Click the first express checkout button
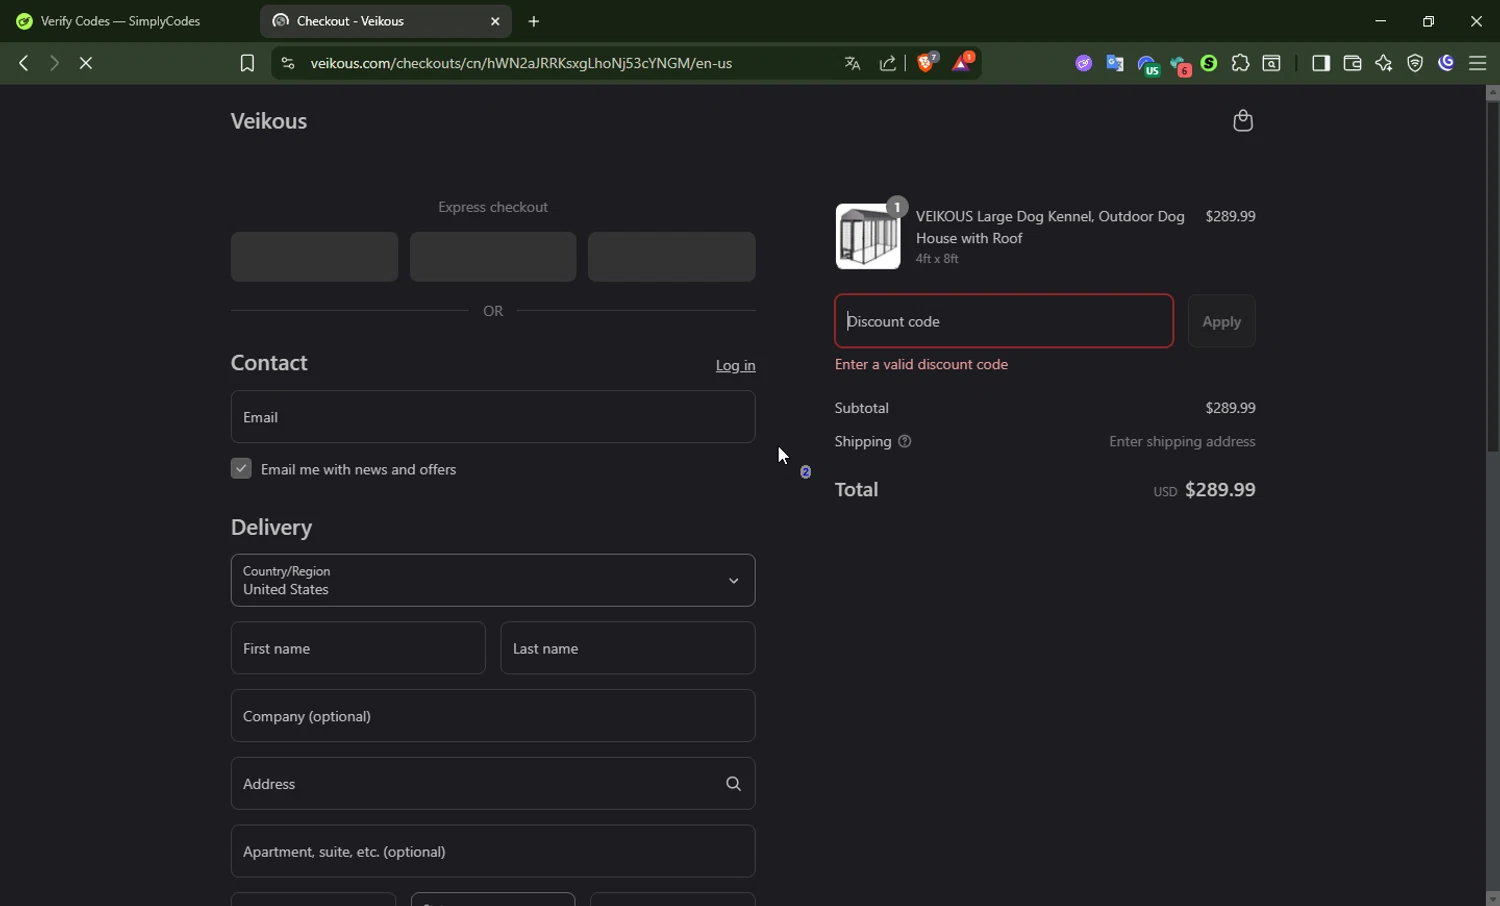 314,257
